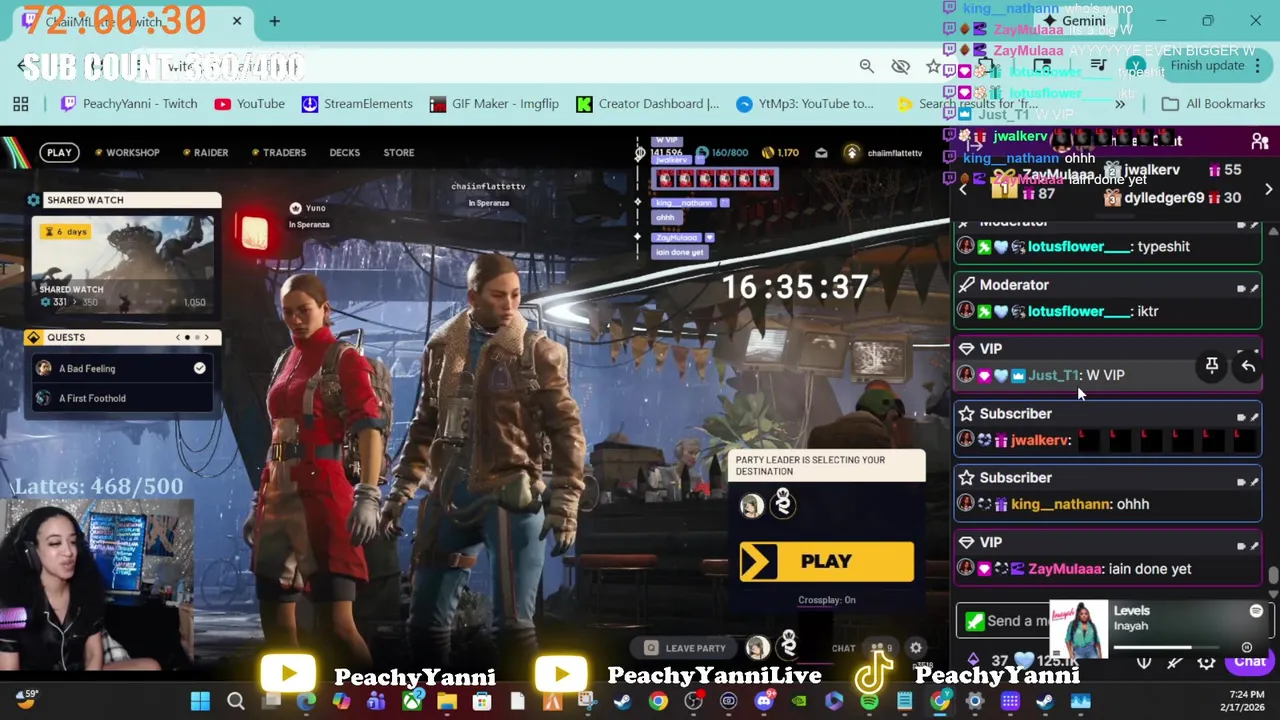Open the Chrome apps grid icon

pos(20,104)
